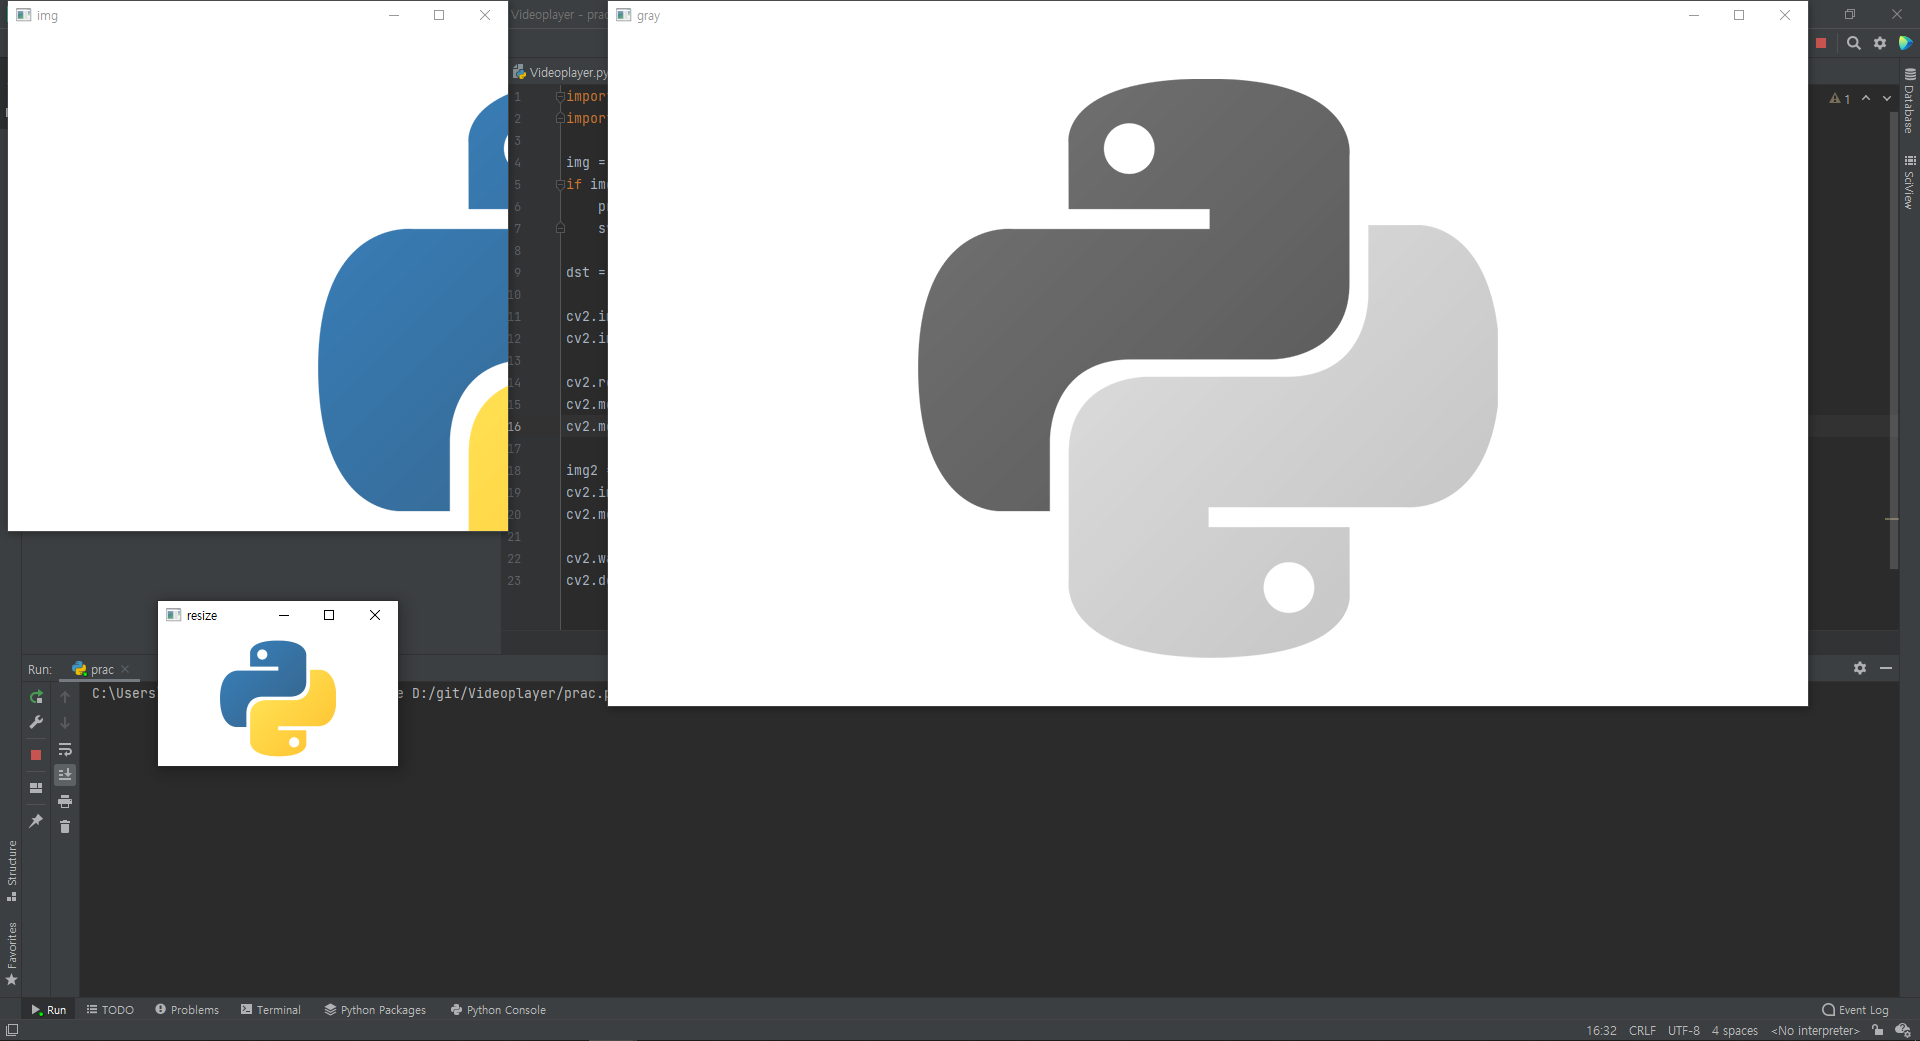Change line separator CRLF
1920x1041 pixels.
coord(1642,1031)
